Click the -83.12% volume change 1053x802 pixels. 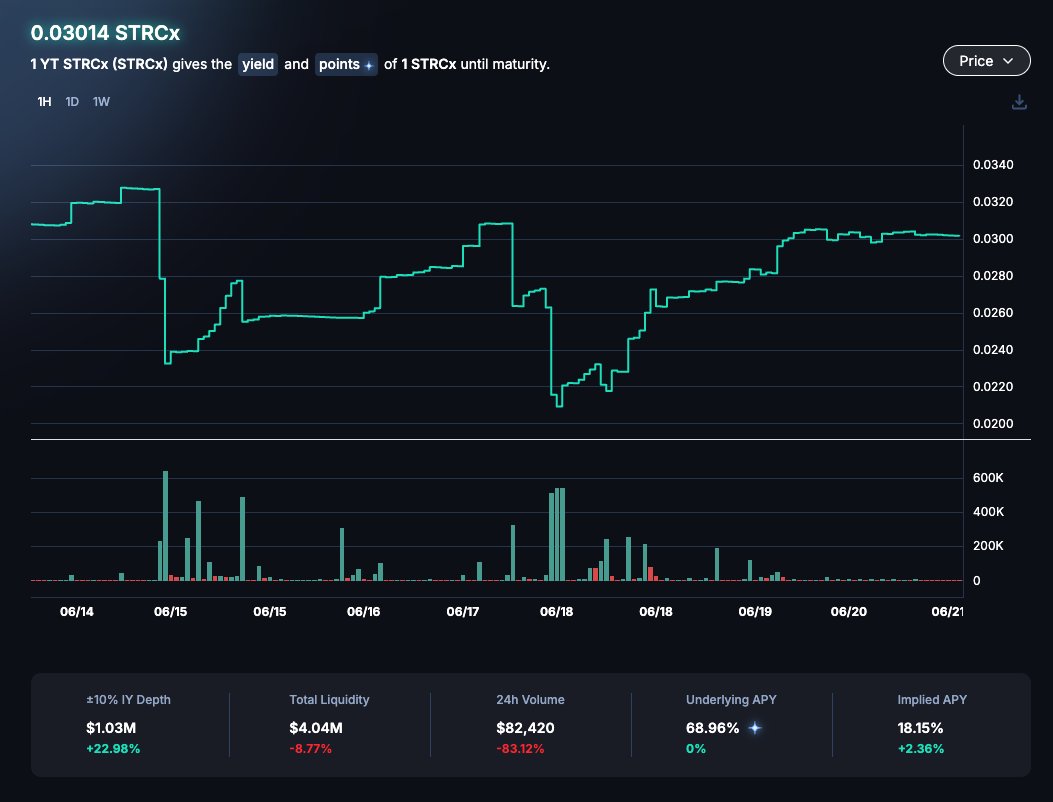click(x=520, y=749)
